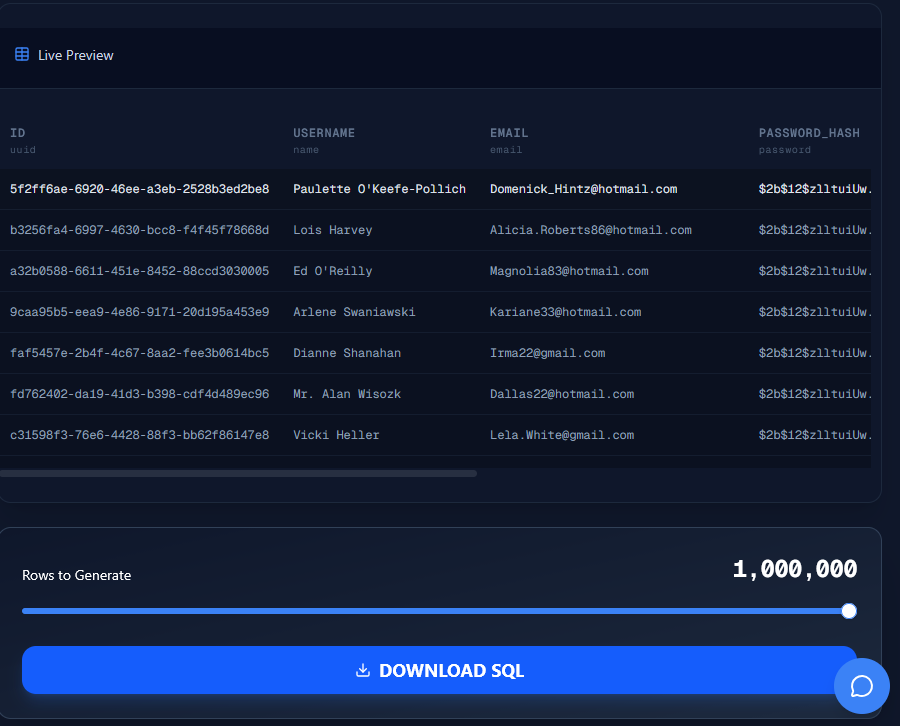This screenshot has height=726, width=900.
Task: Select the row for Paulette O'Keefe-Pollich
Action: pos(378,188)
